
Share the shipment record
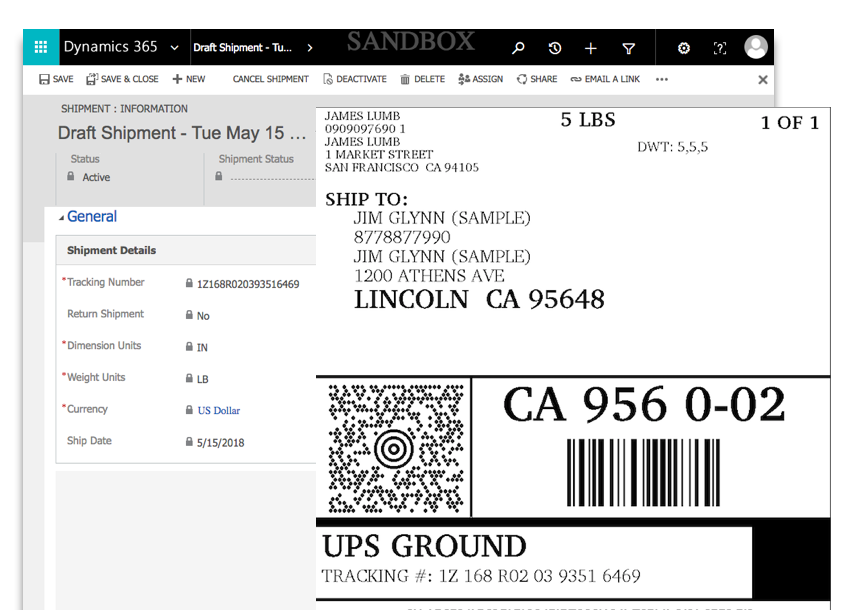tap(537, 79)
